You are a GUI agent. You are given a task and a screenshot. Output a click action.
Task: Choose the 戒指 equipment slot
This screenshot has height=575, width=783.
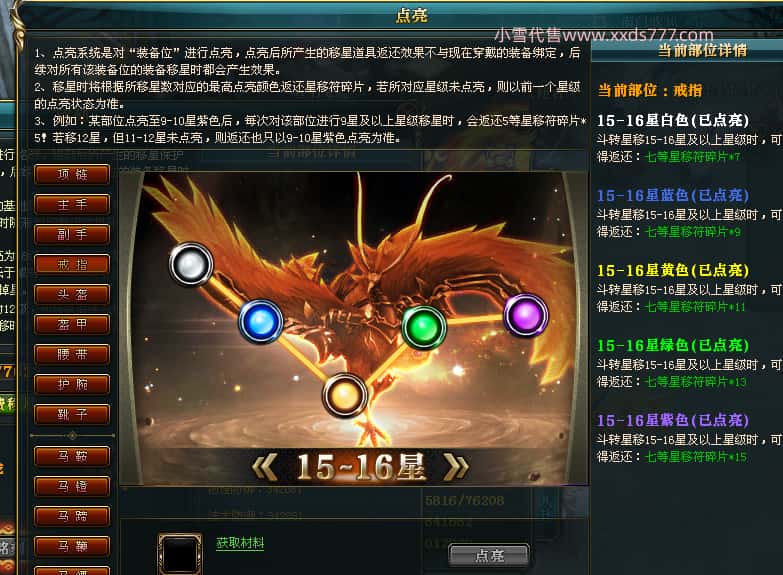click(x=72, y=264)
